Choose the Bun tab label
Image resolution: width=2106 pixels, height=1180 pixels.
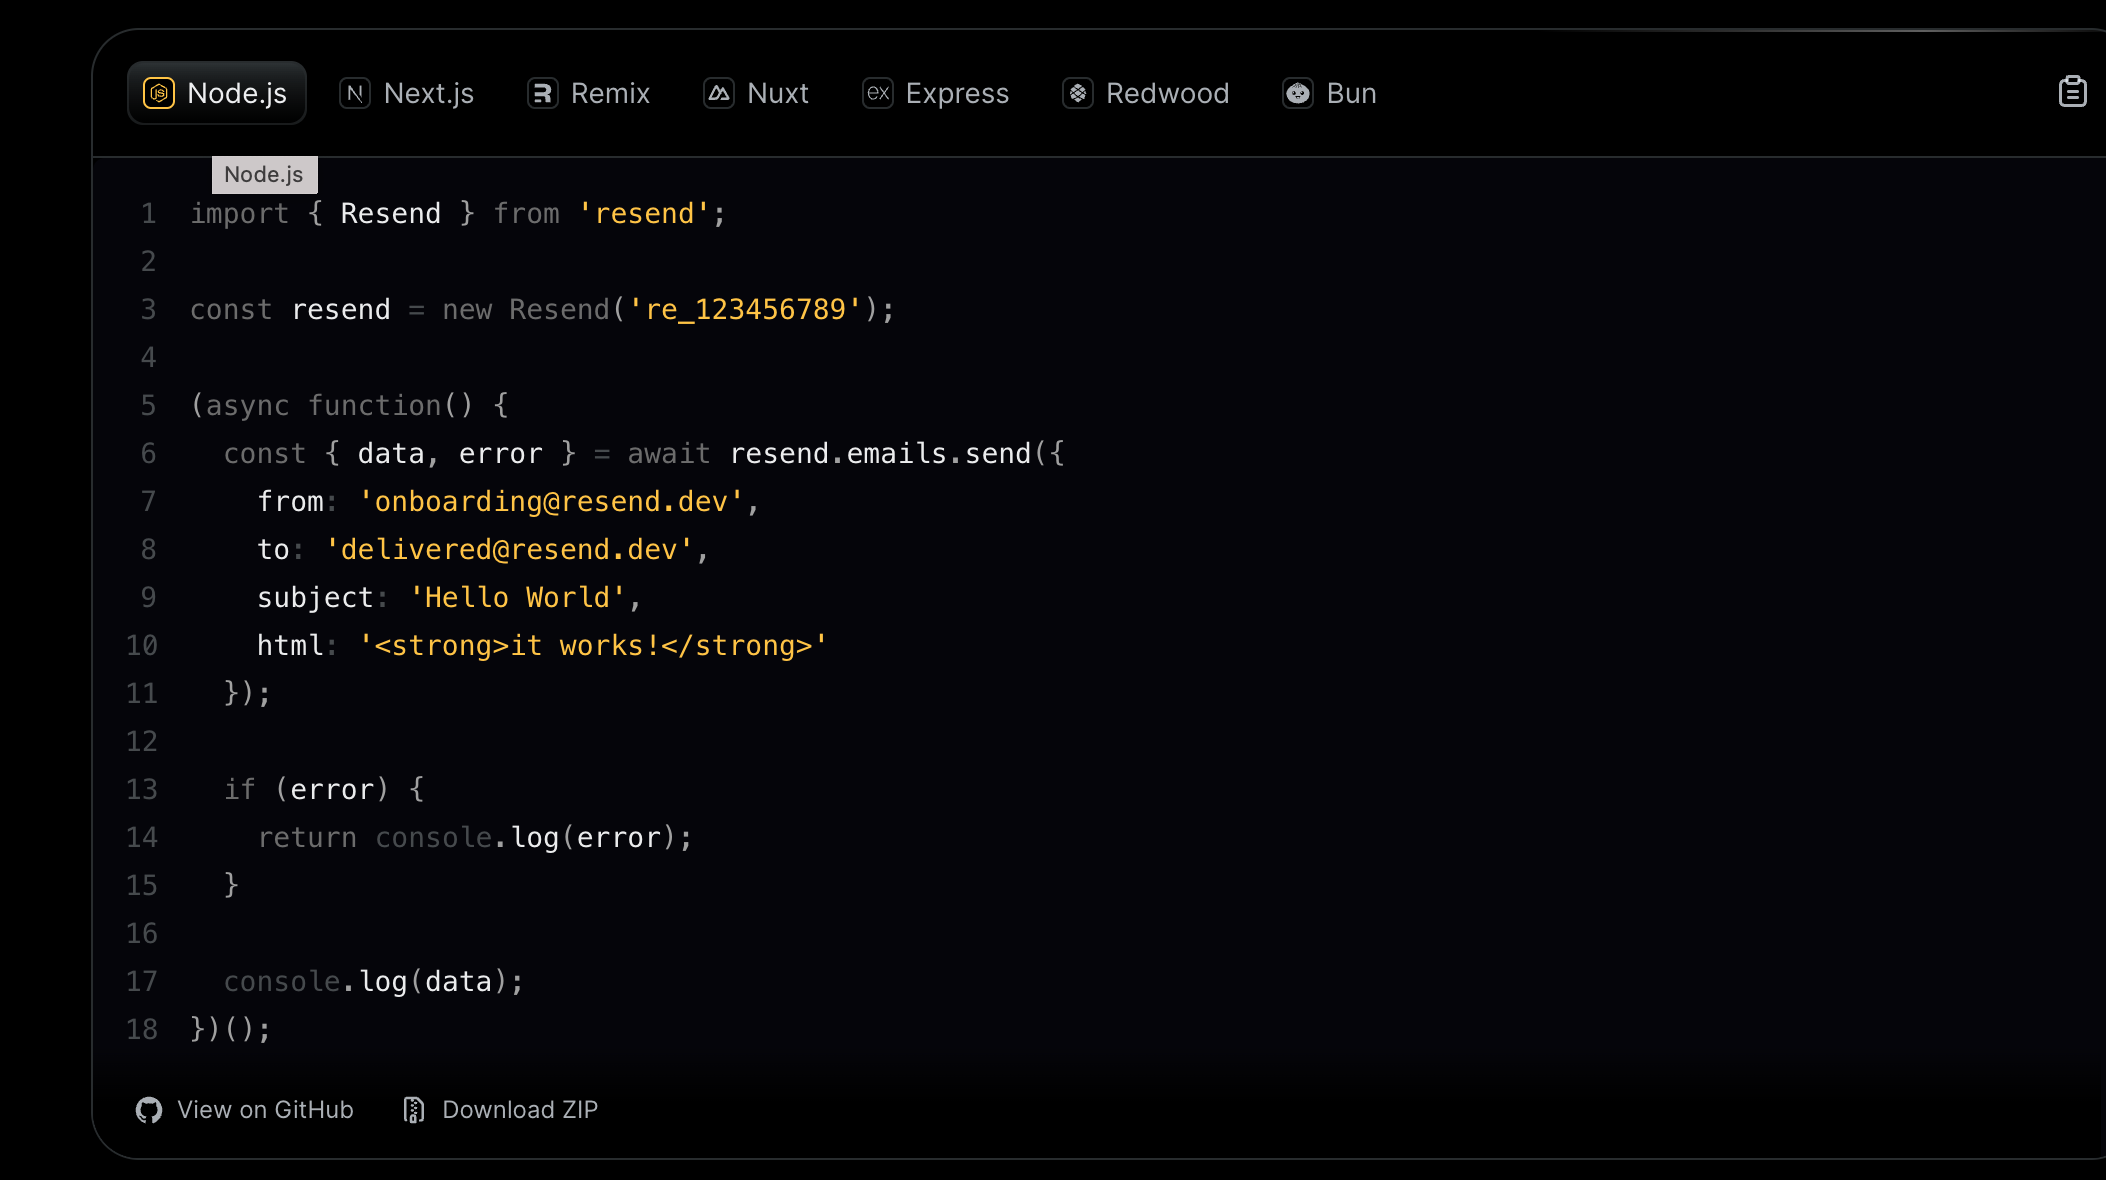(x=1351, y=93)
